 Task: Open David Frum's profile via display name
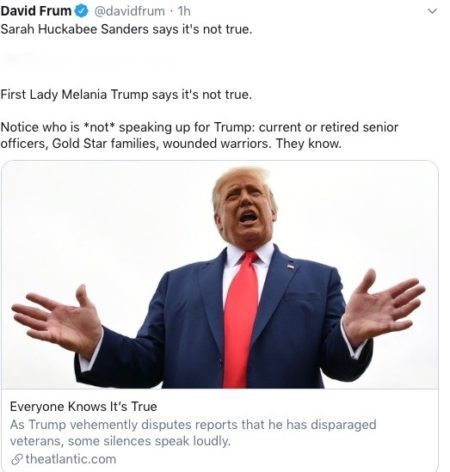[36, 11]
